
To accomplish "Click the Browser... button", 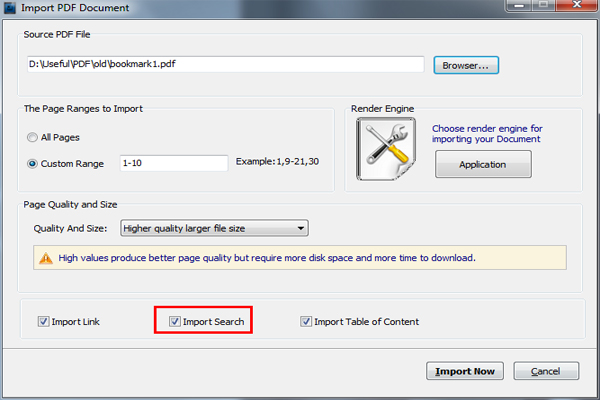I will point(466,65).
